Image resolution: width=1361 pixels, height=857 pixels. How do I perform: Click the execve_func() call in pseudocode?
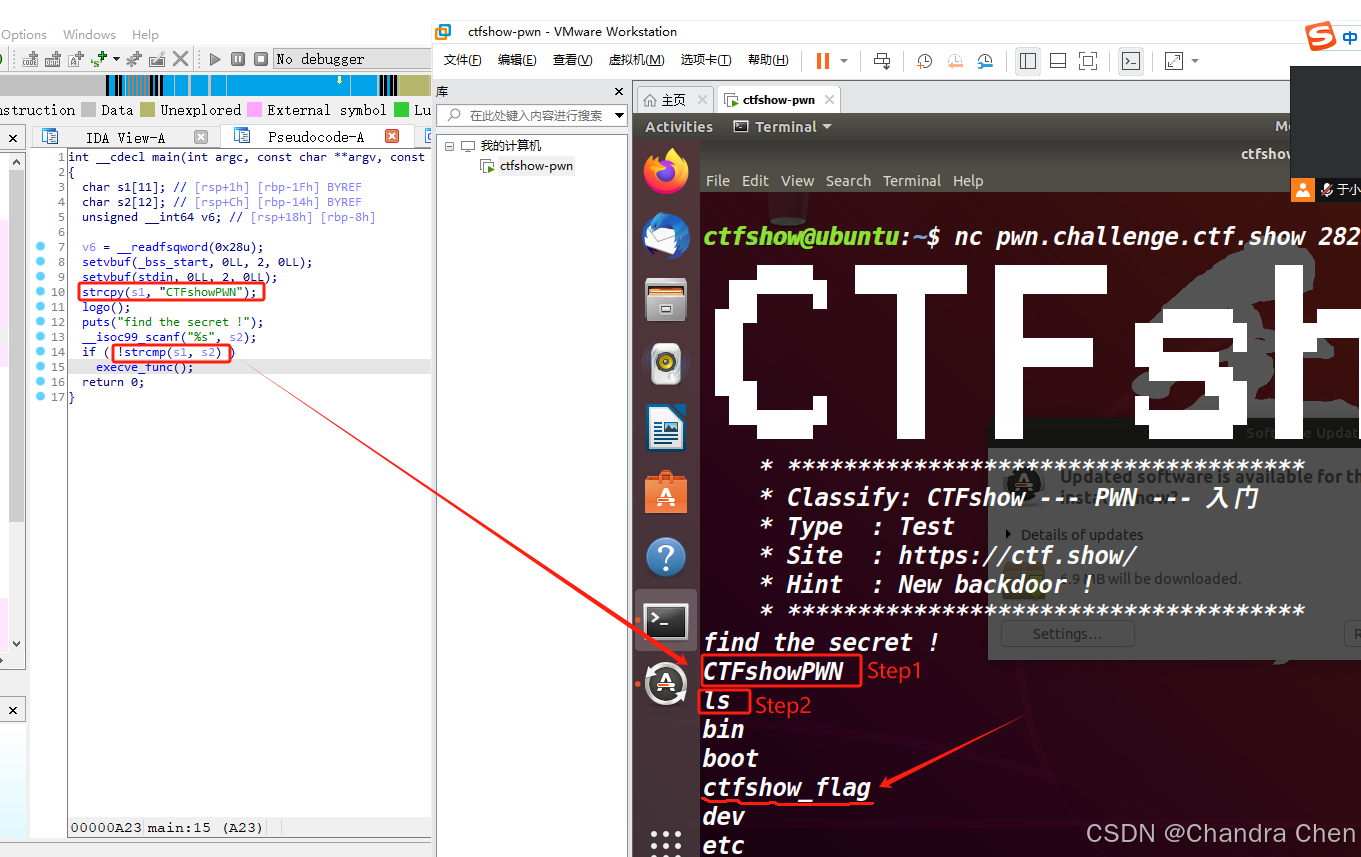pyautogui.click(x=144, y=367)
